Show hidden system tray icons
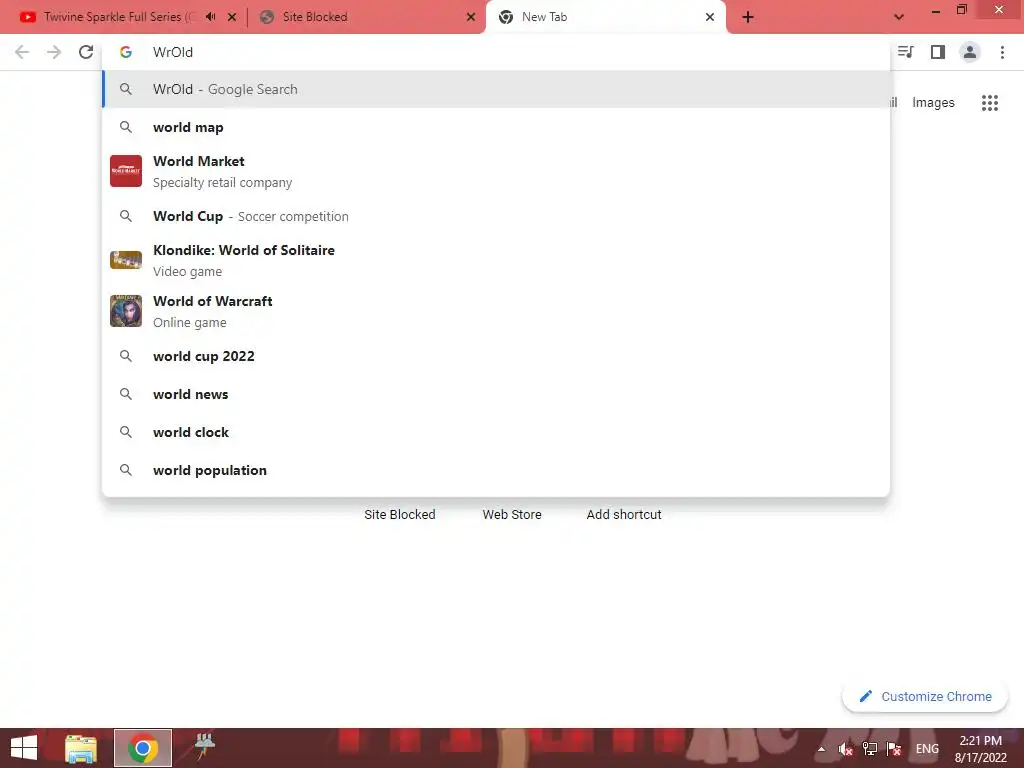The width and height of the screenshot is (1024, 768). pos(822,749)
